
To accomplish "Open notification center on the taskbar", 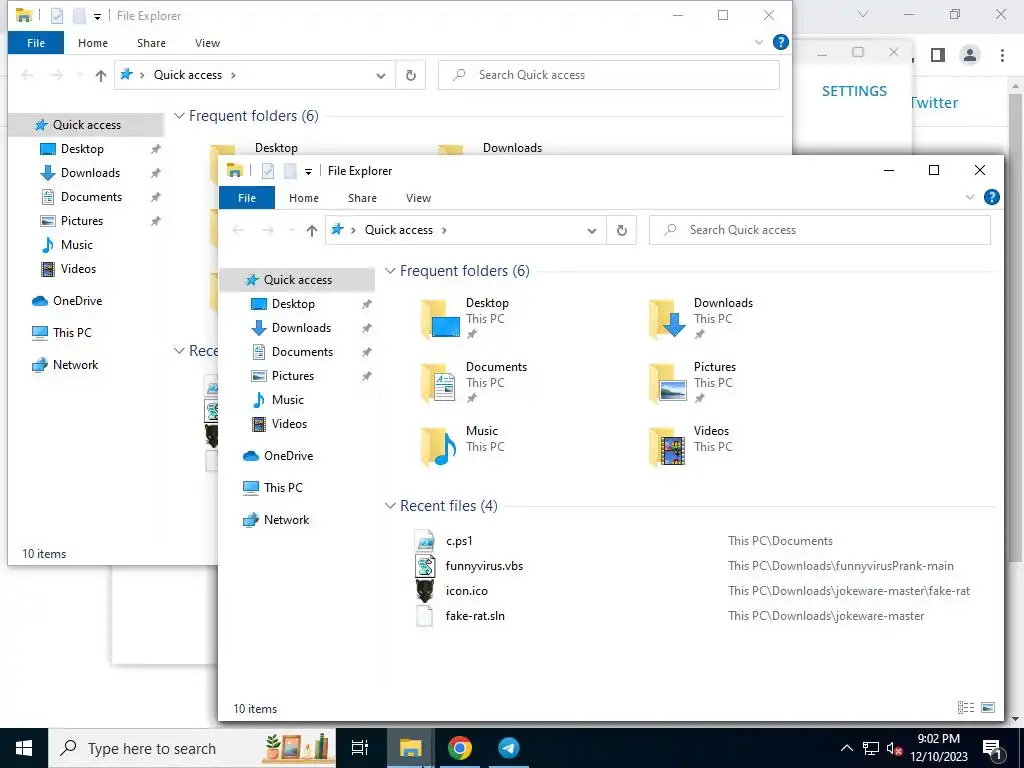I will click(x=993, y=748).
